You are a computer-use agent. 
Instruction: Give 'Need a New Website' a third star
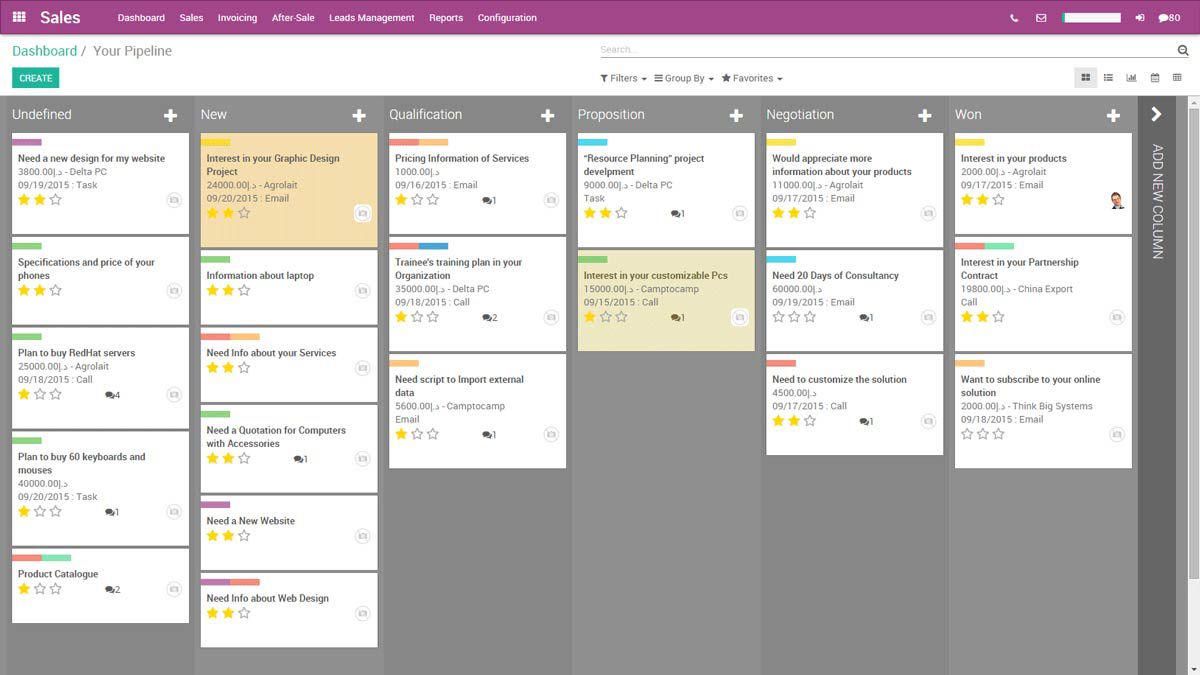coord(244,535)
